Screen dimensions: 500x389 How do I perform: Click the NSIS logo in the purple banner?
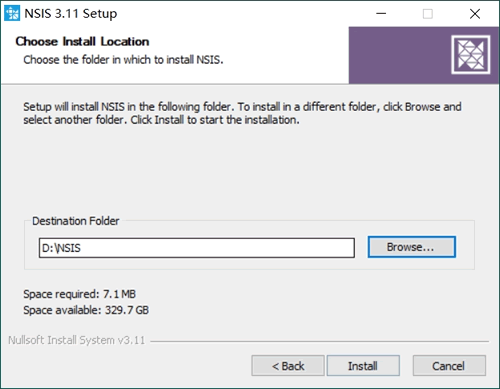[471, 55]
